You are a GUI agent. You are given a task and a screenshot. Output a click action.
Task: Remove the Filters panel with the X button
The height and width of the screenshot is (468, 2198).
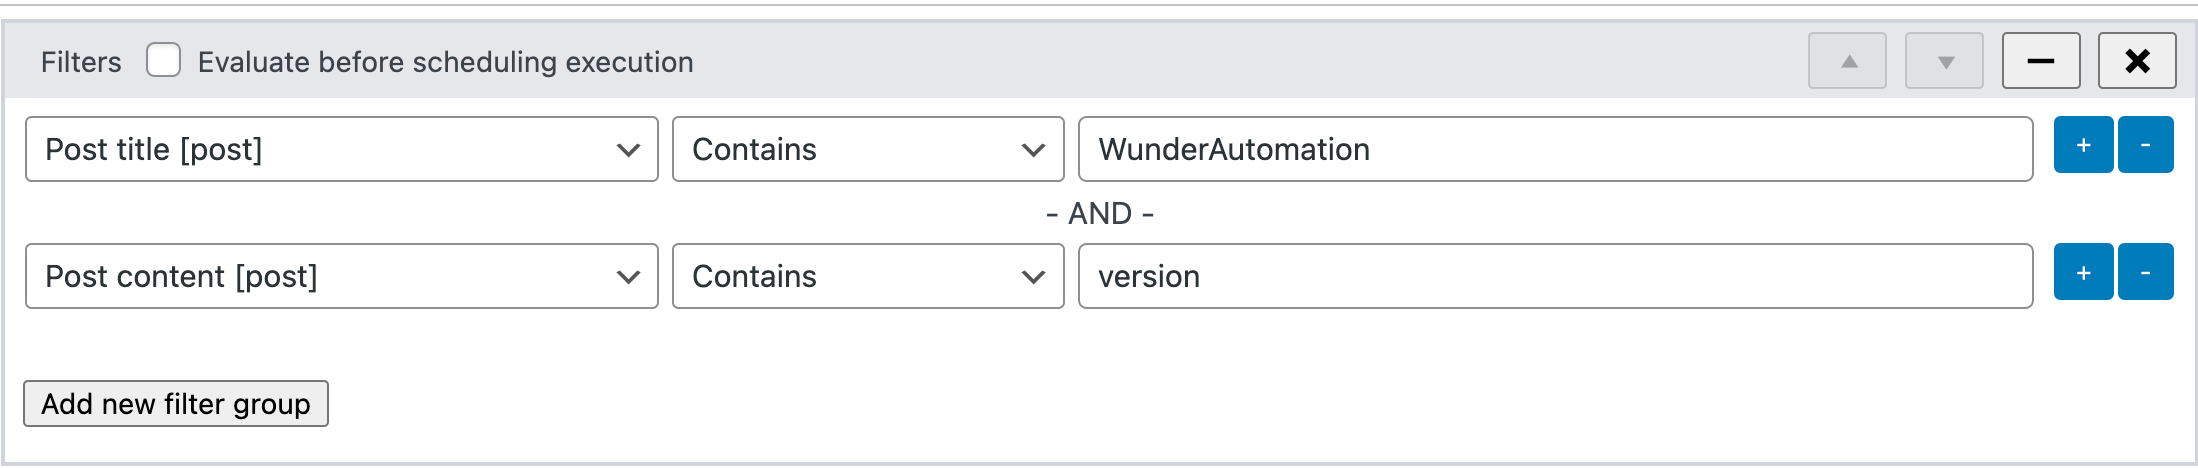[x=2137, y=61]
